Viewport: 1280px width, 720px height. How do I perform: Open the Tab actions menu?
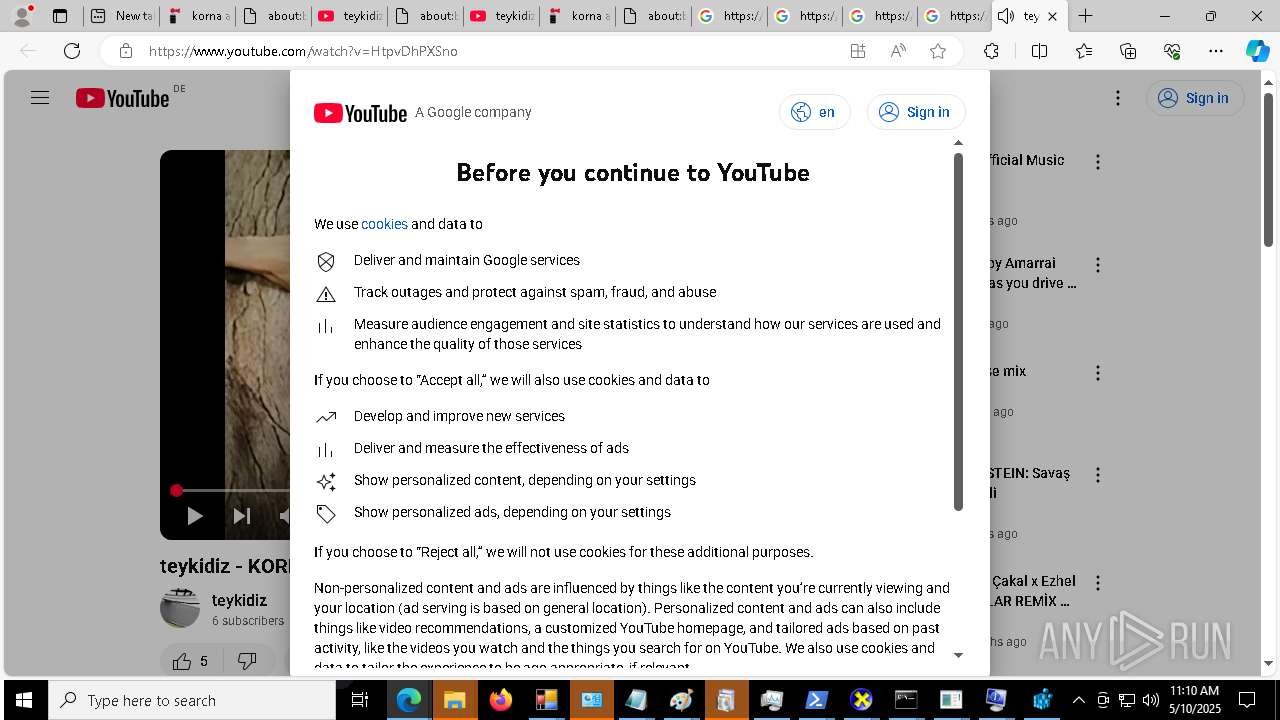(60, 16)
